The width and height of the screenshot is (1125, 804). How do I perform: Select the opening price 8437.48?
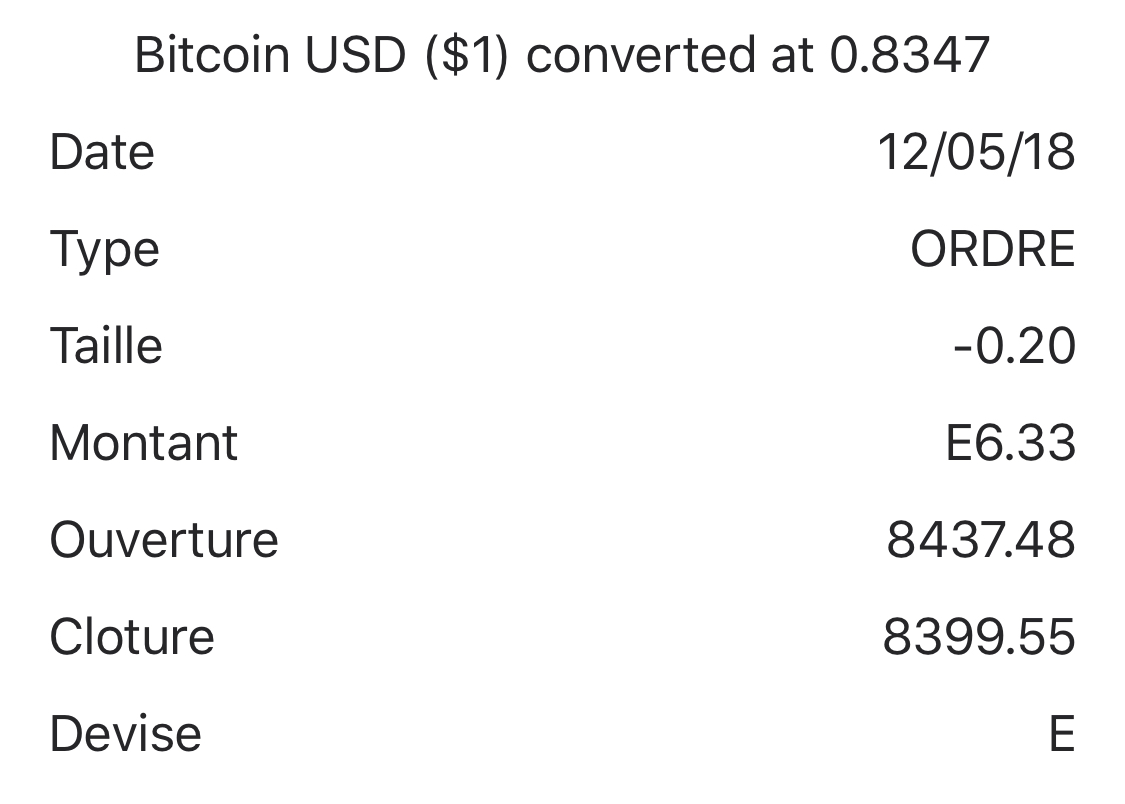coord(980,540)
